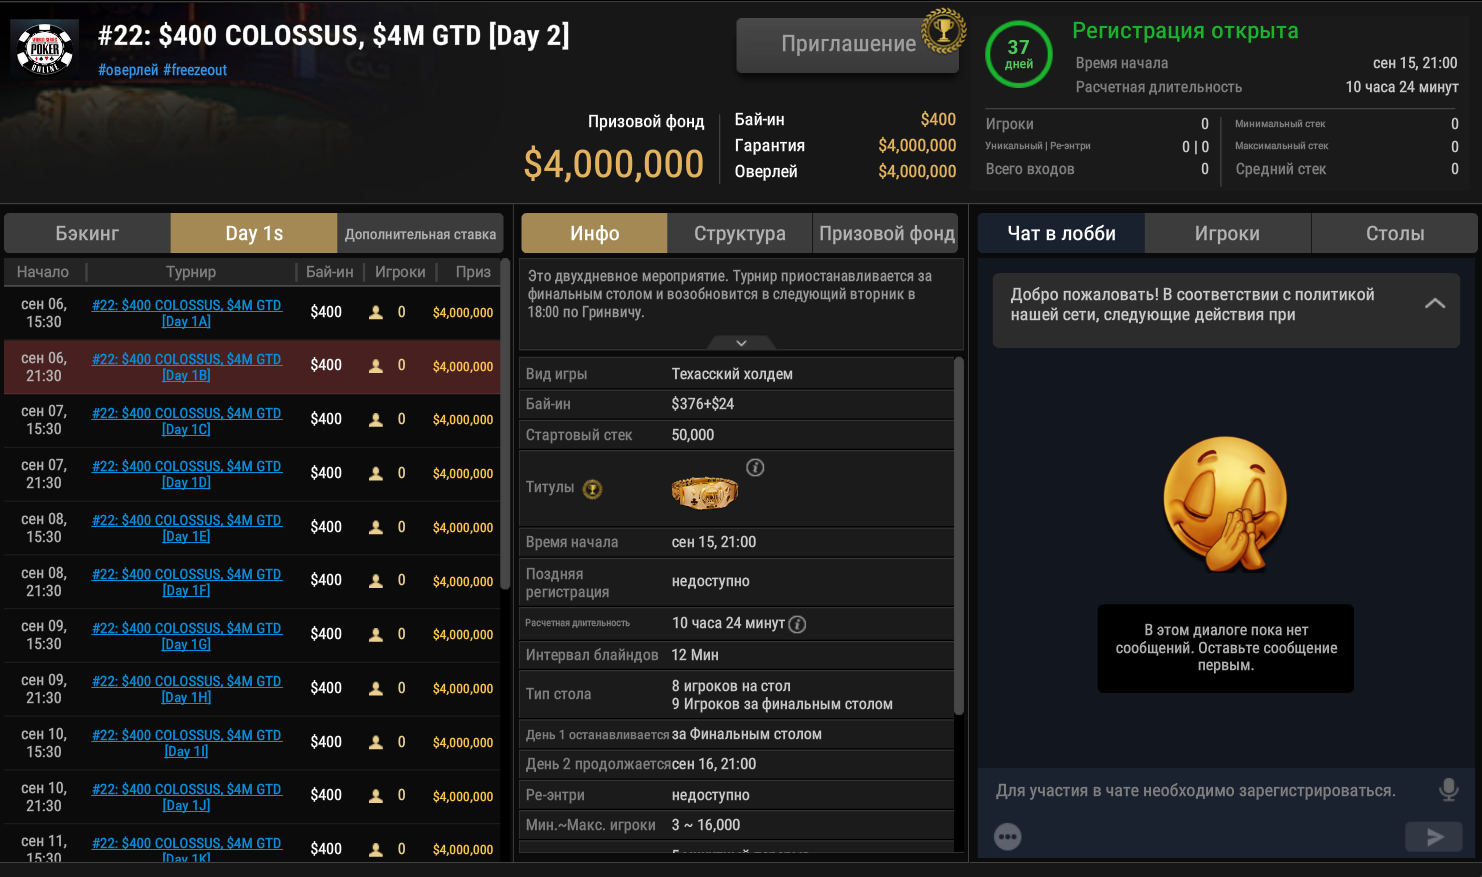
Task: Expand the tournament description down arrow
Action: (x=741, y=343)
